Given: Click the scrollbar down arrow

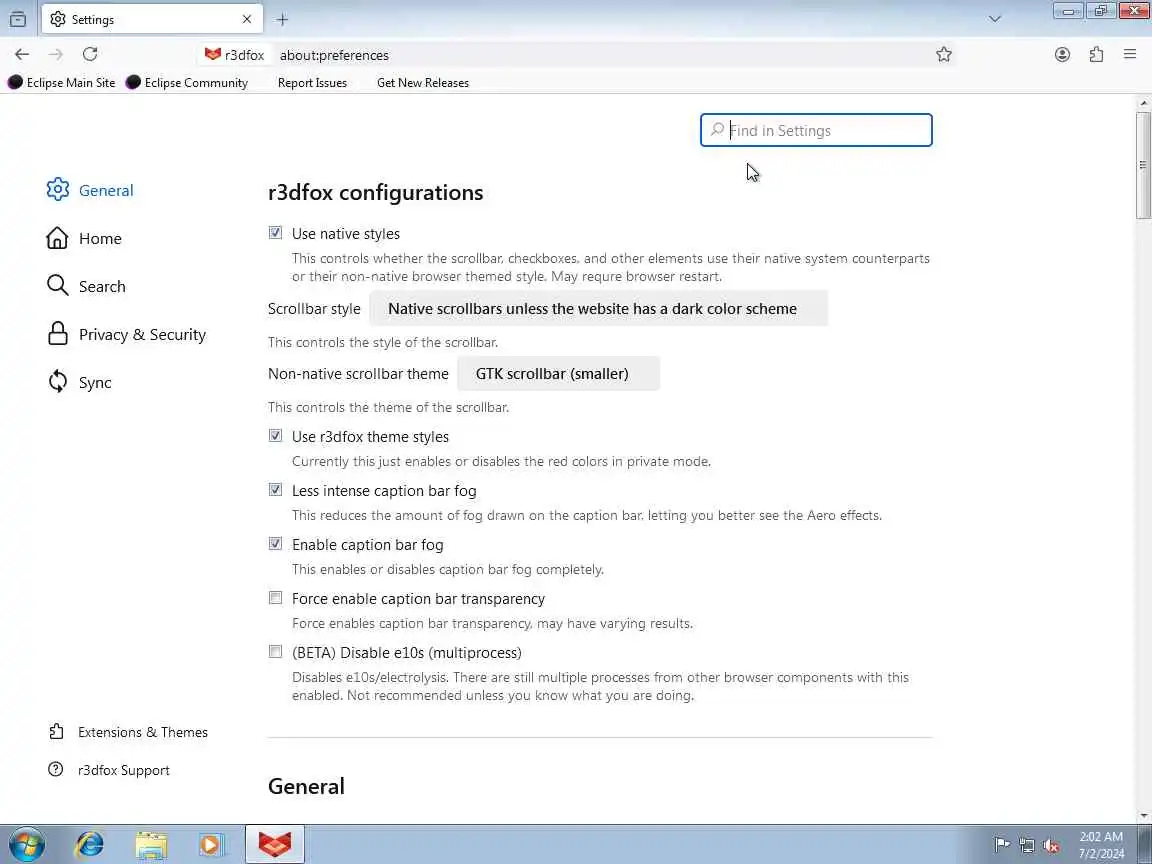Looking at the screenshot, I should coord(1143,816).
